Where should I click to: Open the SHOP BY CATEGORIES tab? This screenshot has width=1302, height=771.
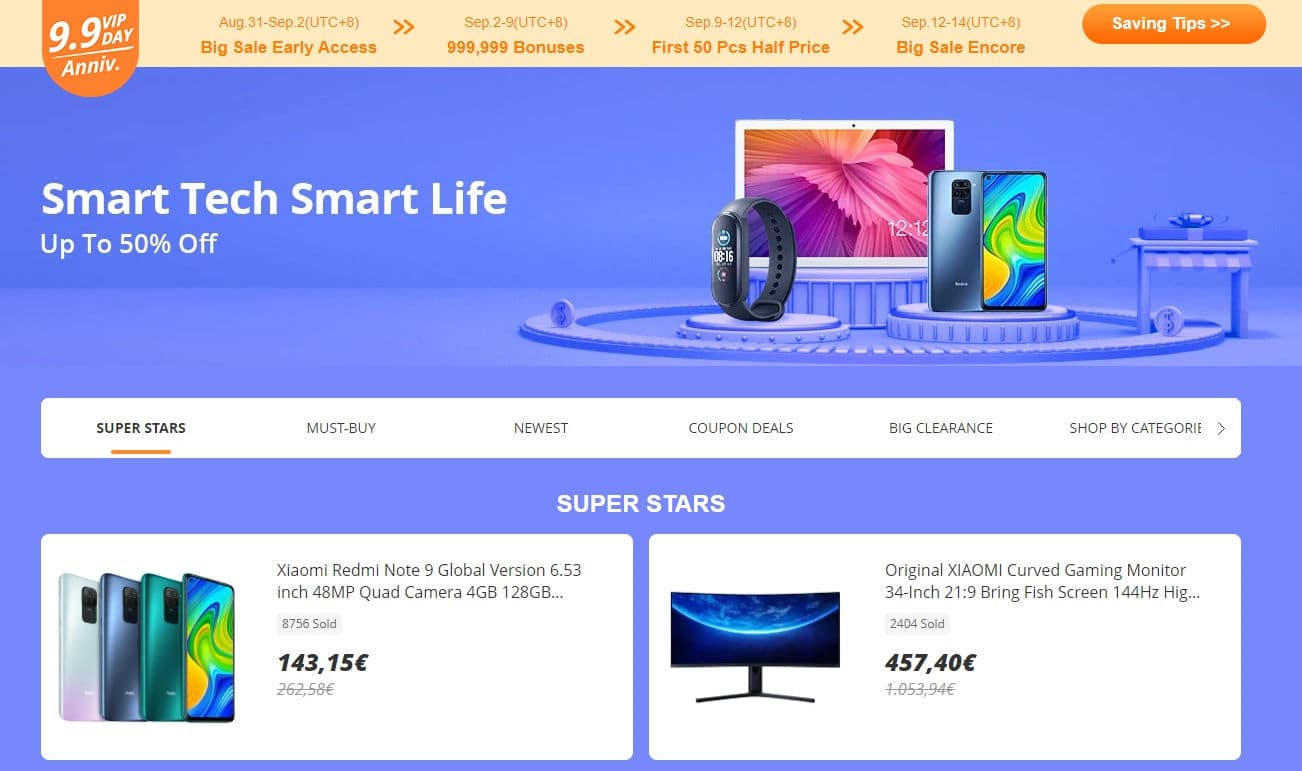point(1135,428)
